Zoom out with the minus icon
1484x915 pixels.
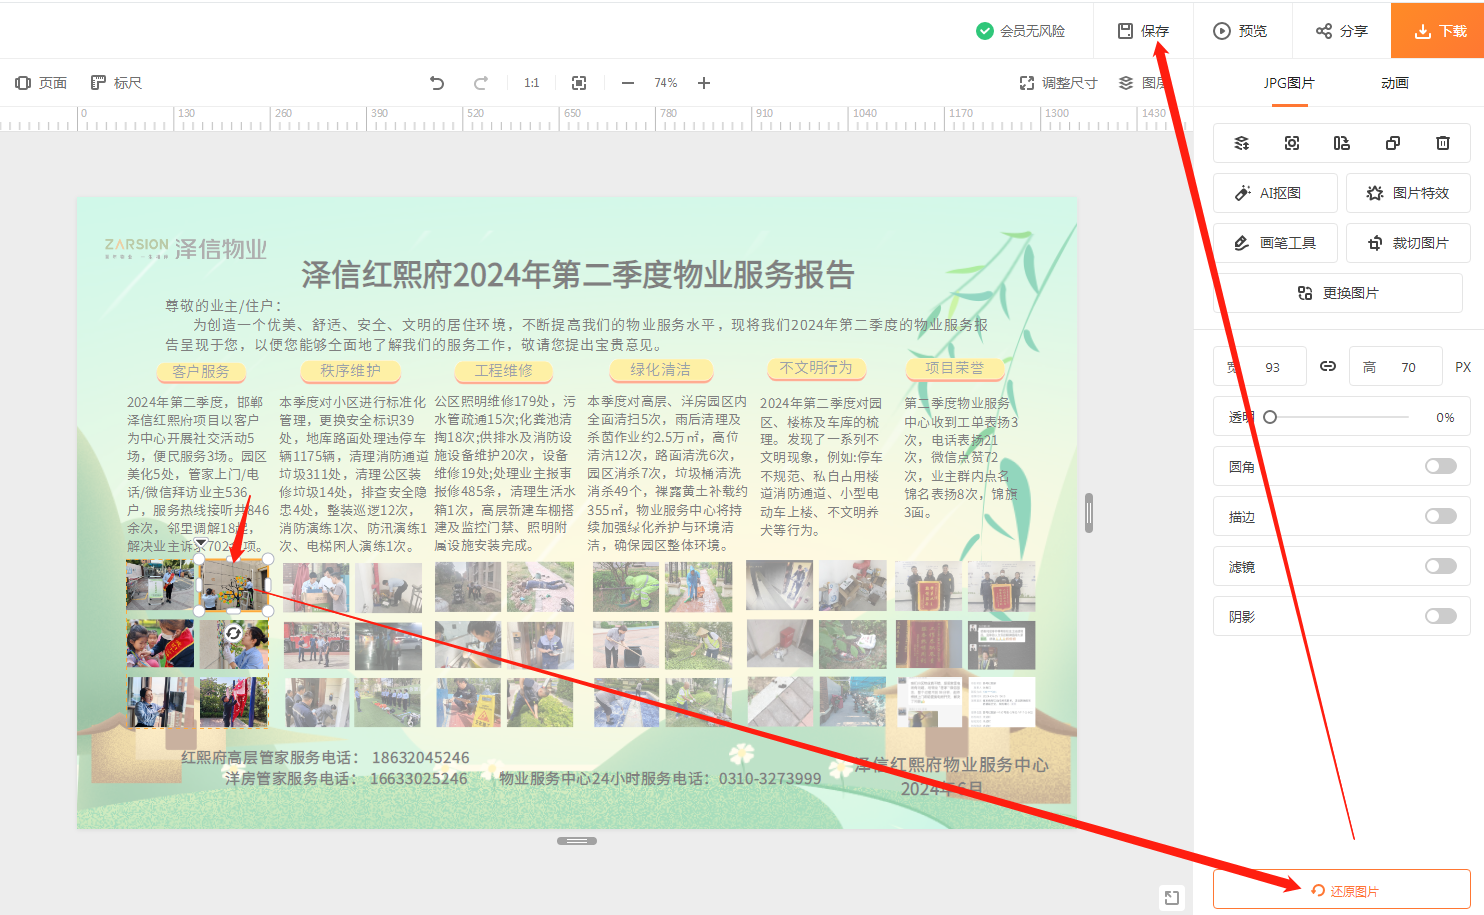click(x=628, y=83)
